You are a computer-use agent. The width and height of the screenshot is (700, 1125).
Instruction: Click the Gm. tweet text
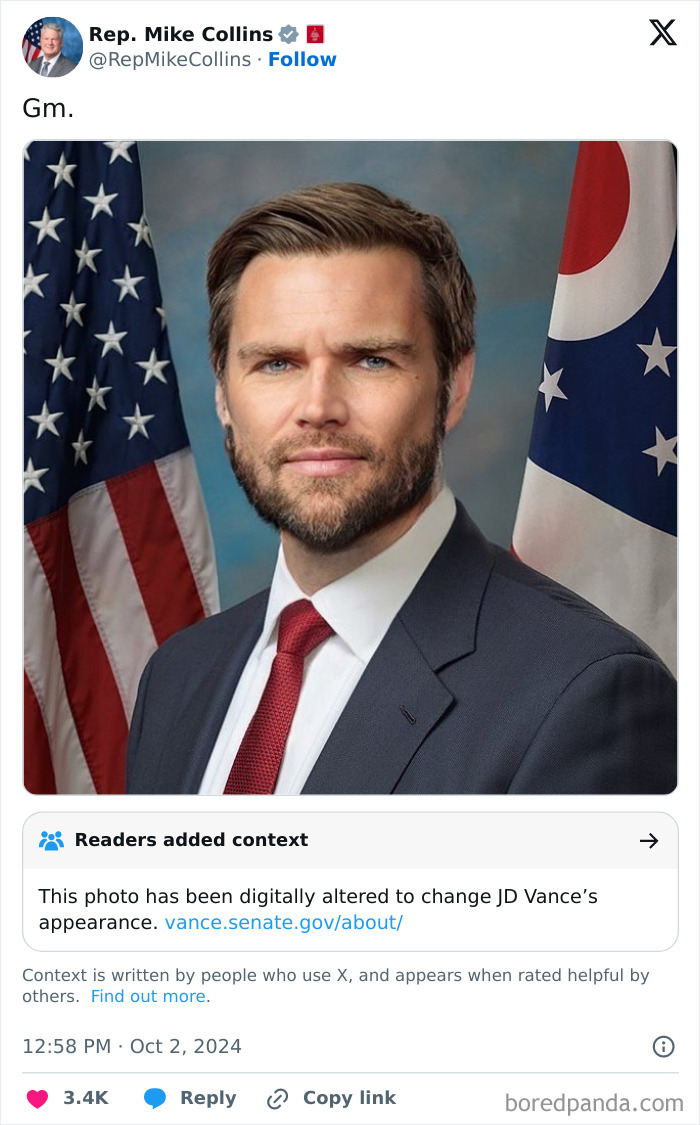(45, 107)
